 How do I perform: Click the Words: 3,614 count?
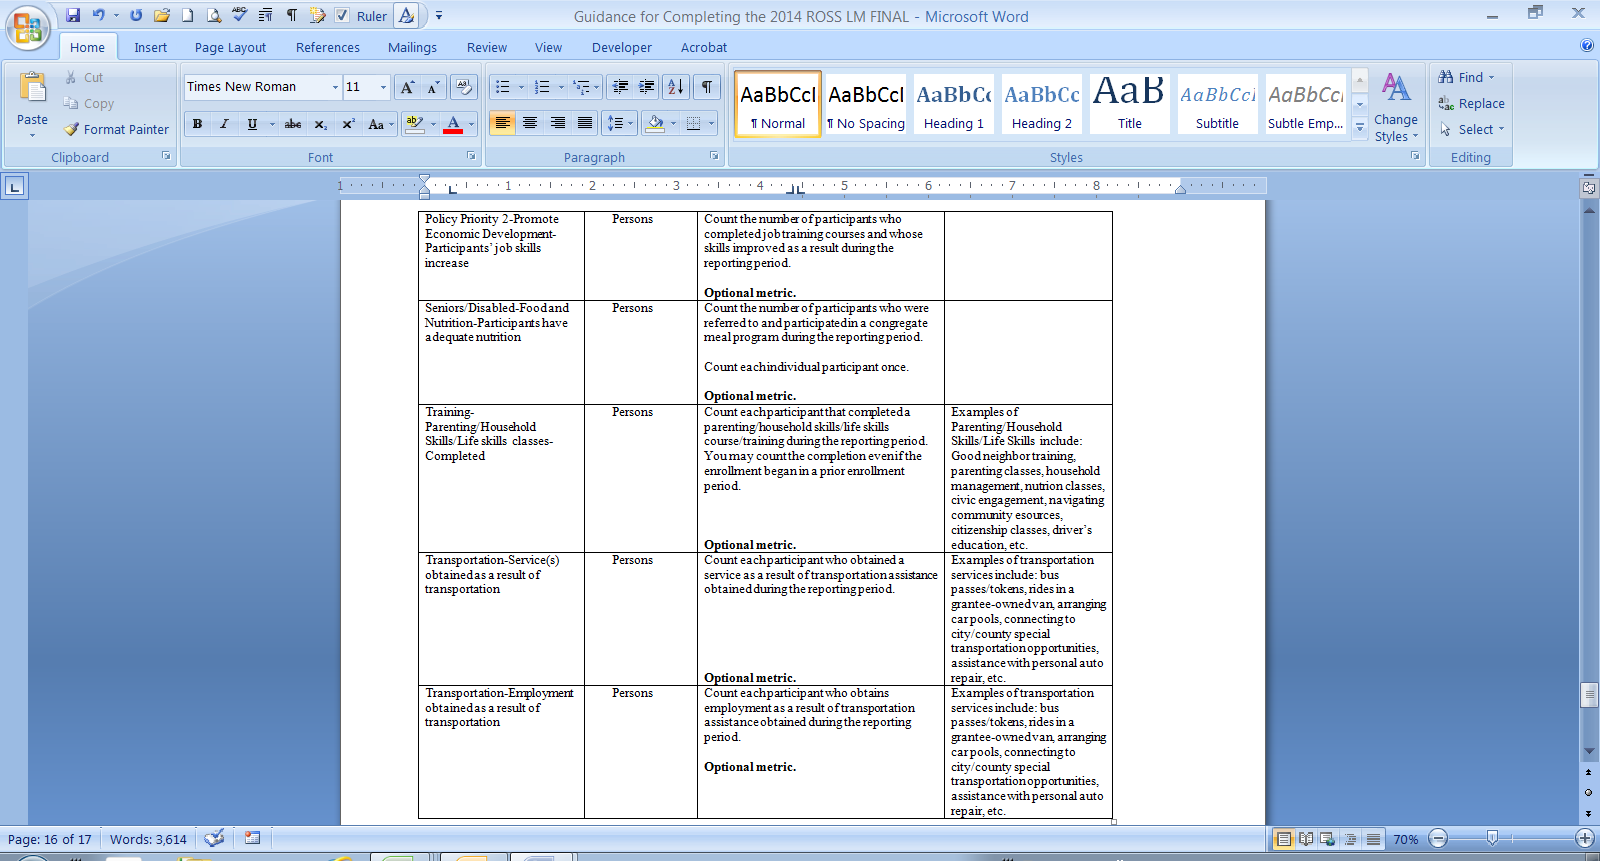[x=148, y=839]
